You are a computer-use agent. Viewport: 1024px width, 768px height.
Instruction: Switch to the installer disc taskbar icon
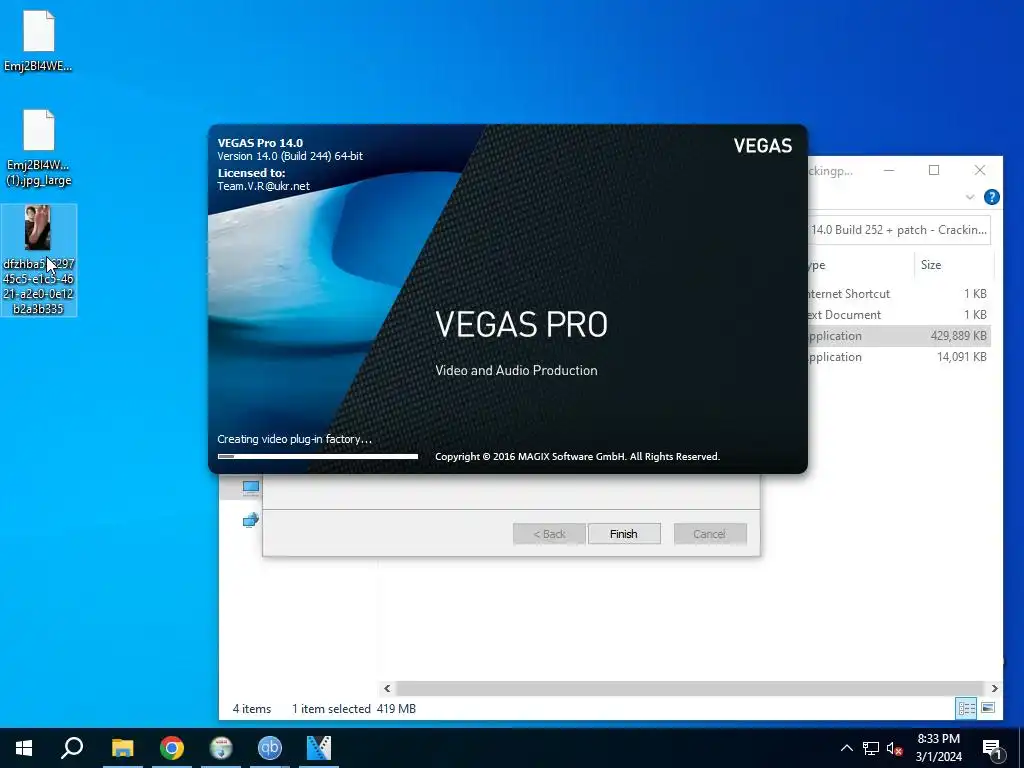221,748
